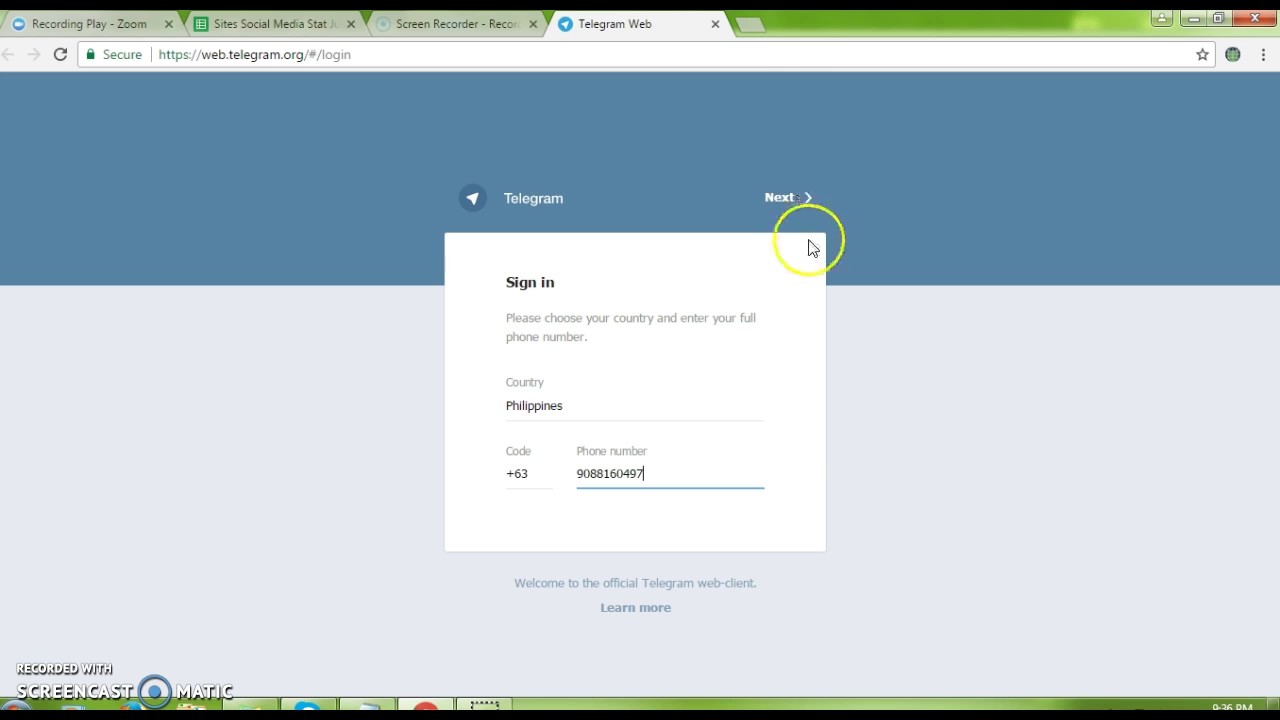Open the Country selector showing Philippines
Screen dimensions: 1280x720
pos(634,406)
